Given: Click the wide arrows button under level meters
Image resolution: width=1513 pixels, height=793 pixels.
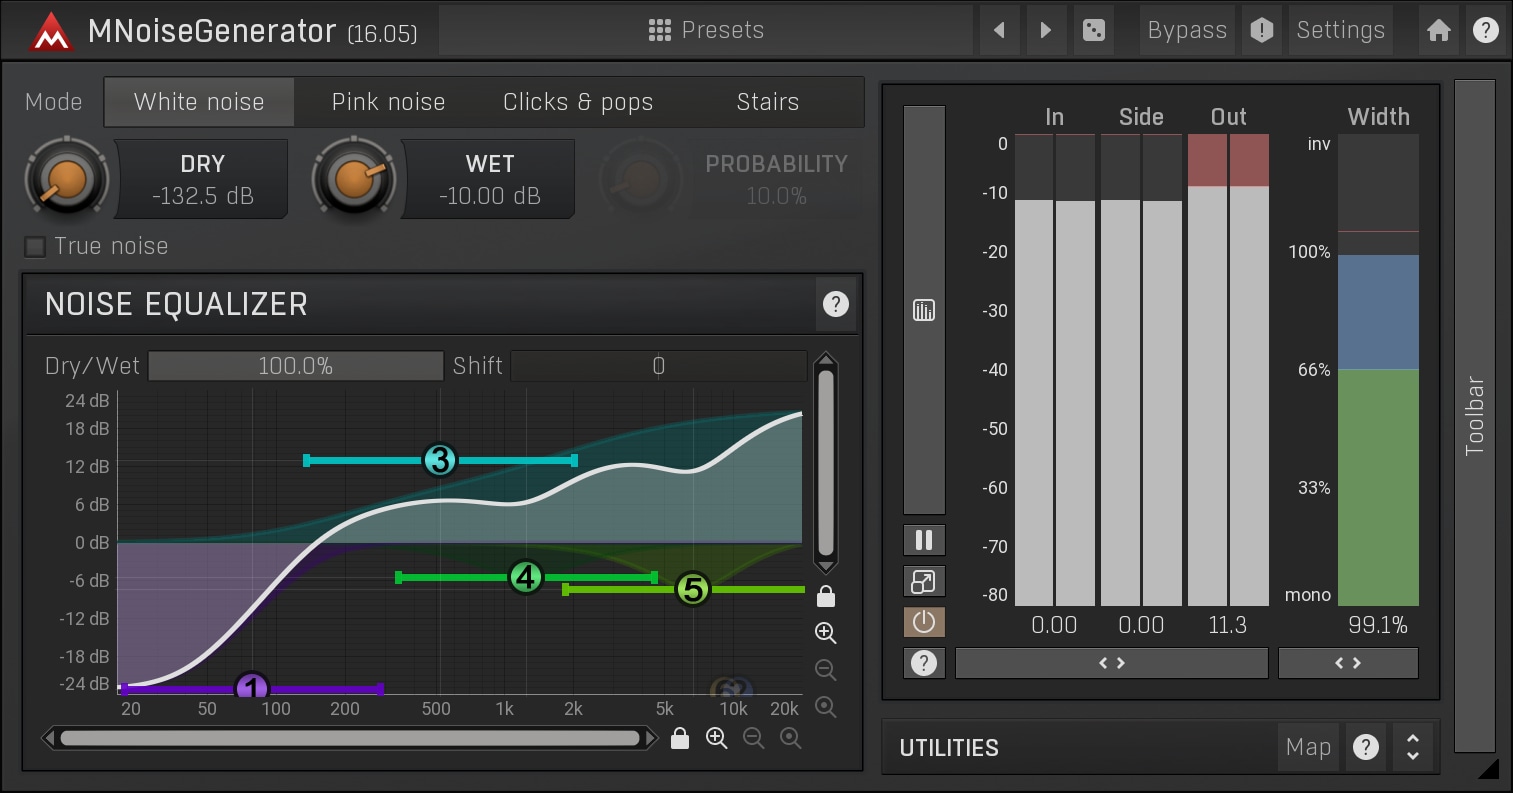Looking at the screenshot, I should coord(1112,663).
